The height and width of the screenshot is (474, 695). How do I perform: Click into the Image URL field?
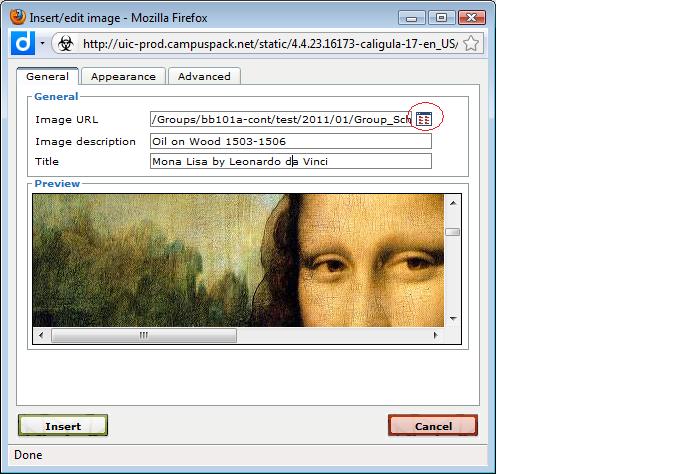point(281,119)
